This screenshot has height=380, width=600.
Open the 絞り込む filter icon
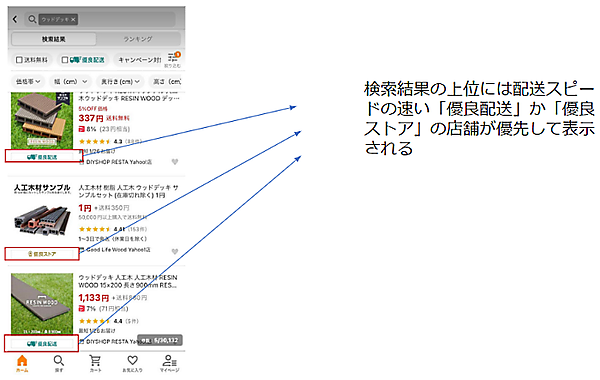pos(173,60)
